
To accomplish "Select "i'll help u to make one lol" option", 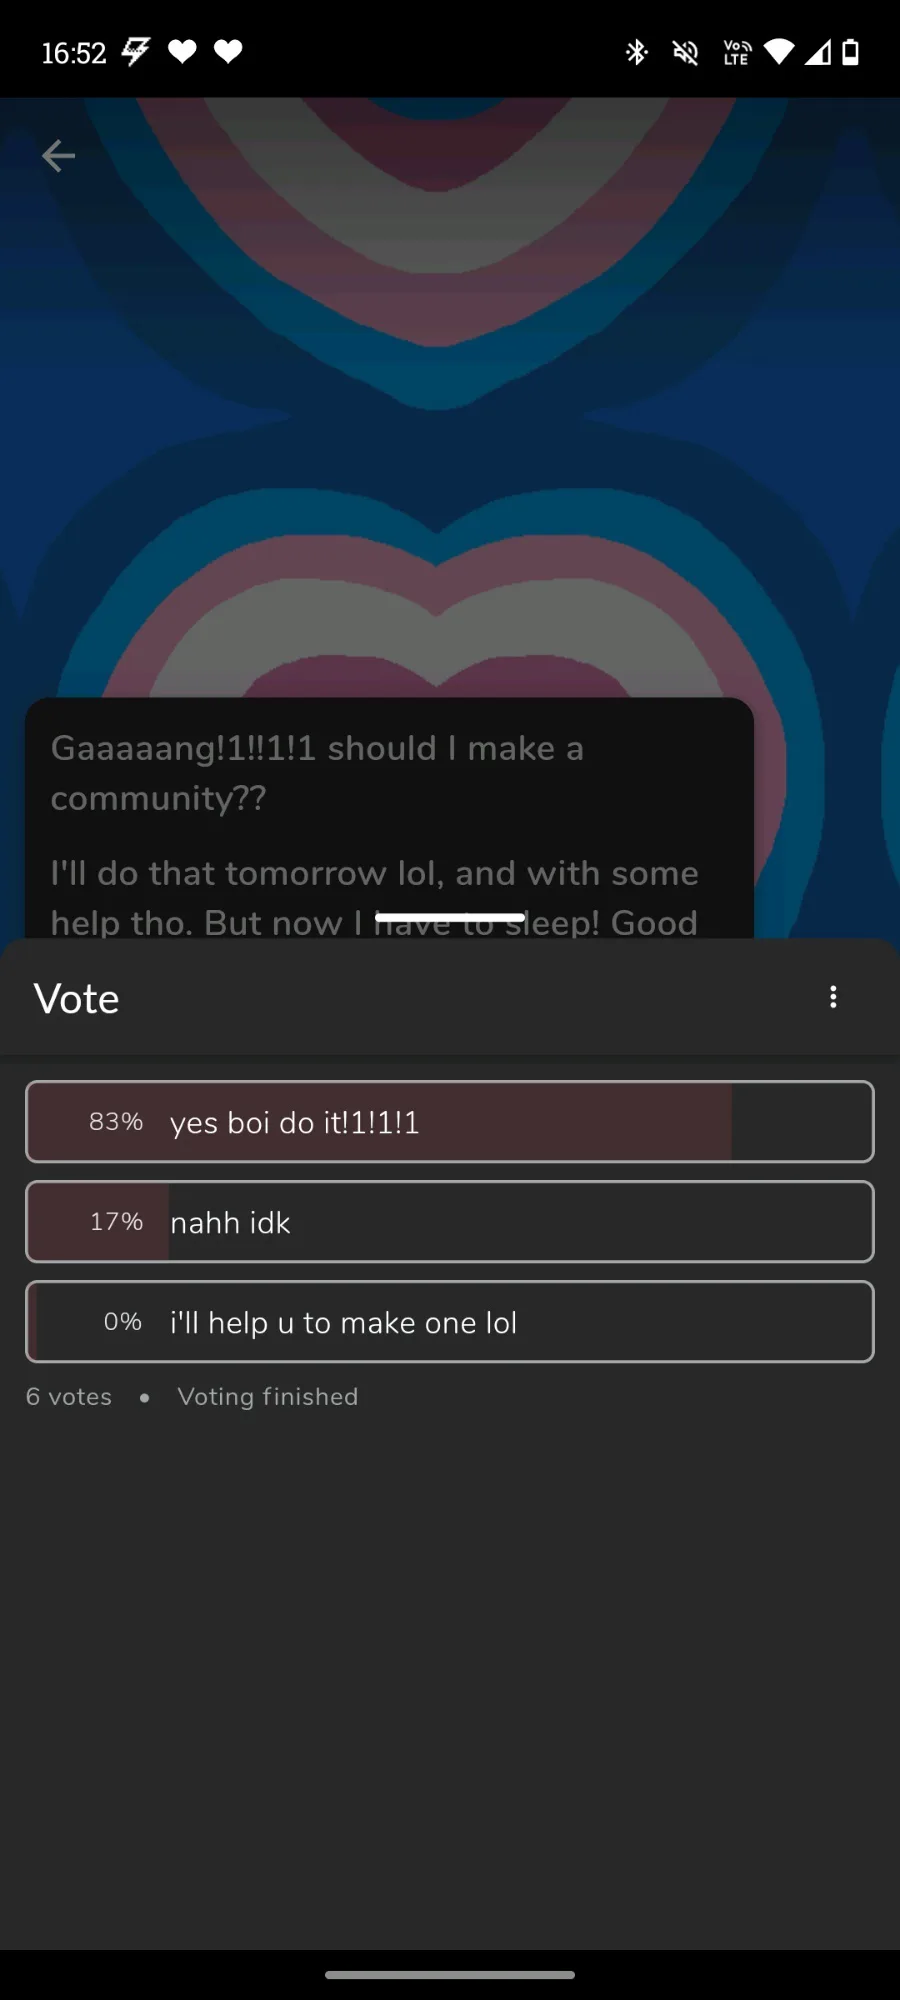I will click(450, 1322).
